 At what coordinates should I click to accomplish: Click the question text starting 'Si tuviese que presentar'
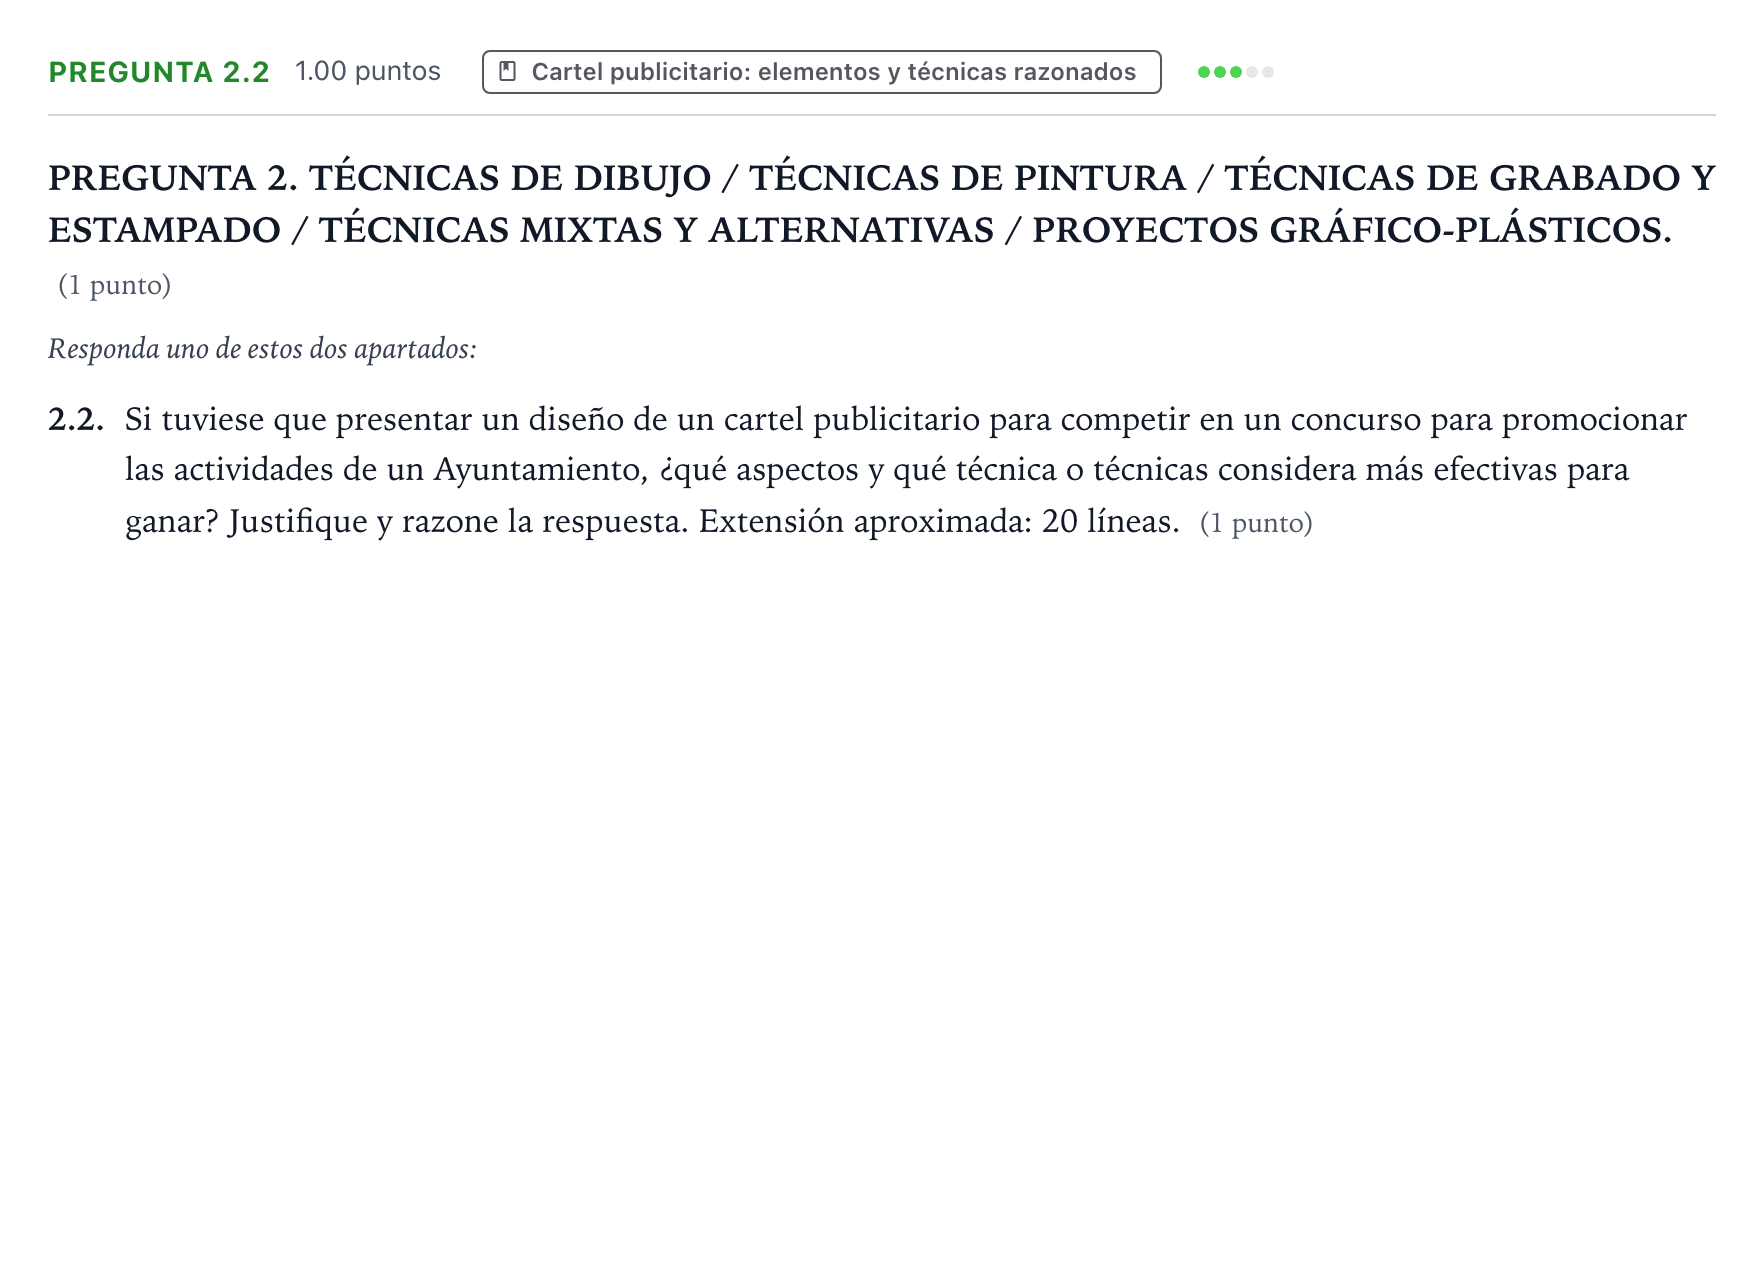[x=906, y=470]
